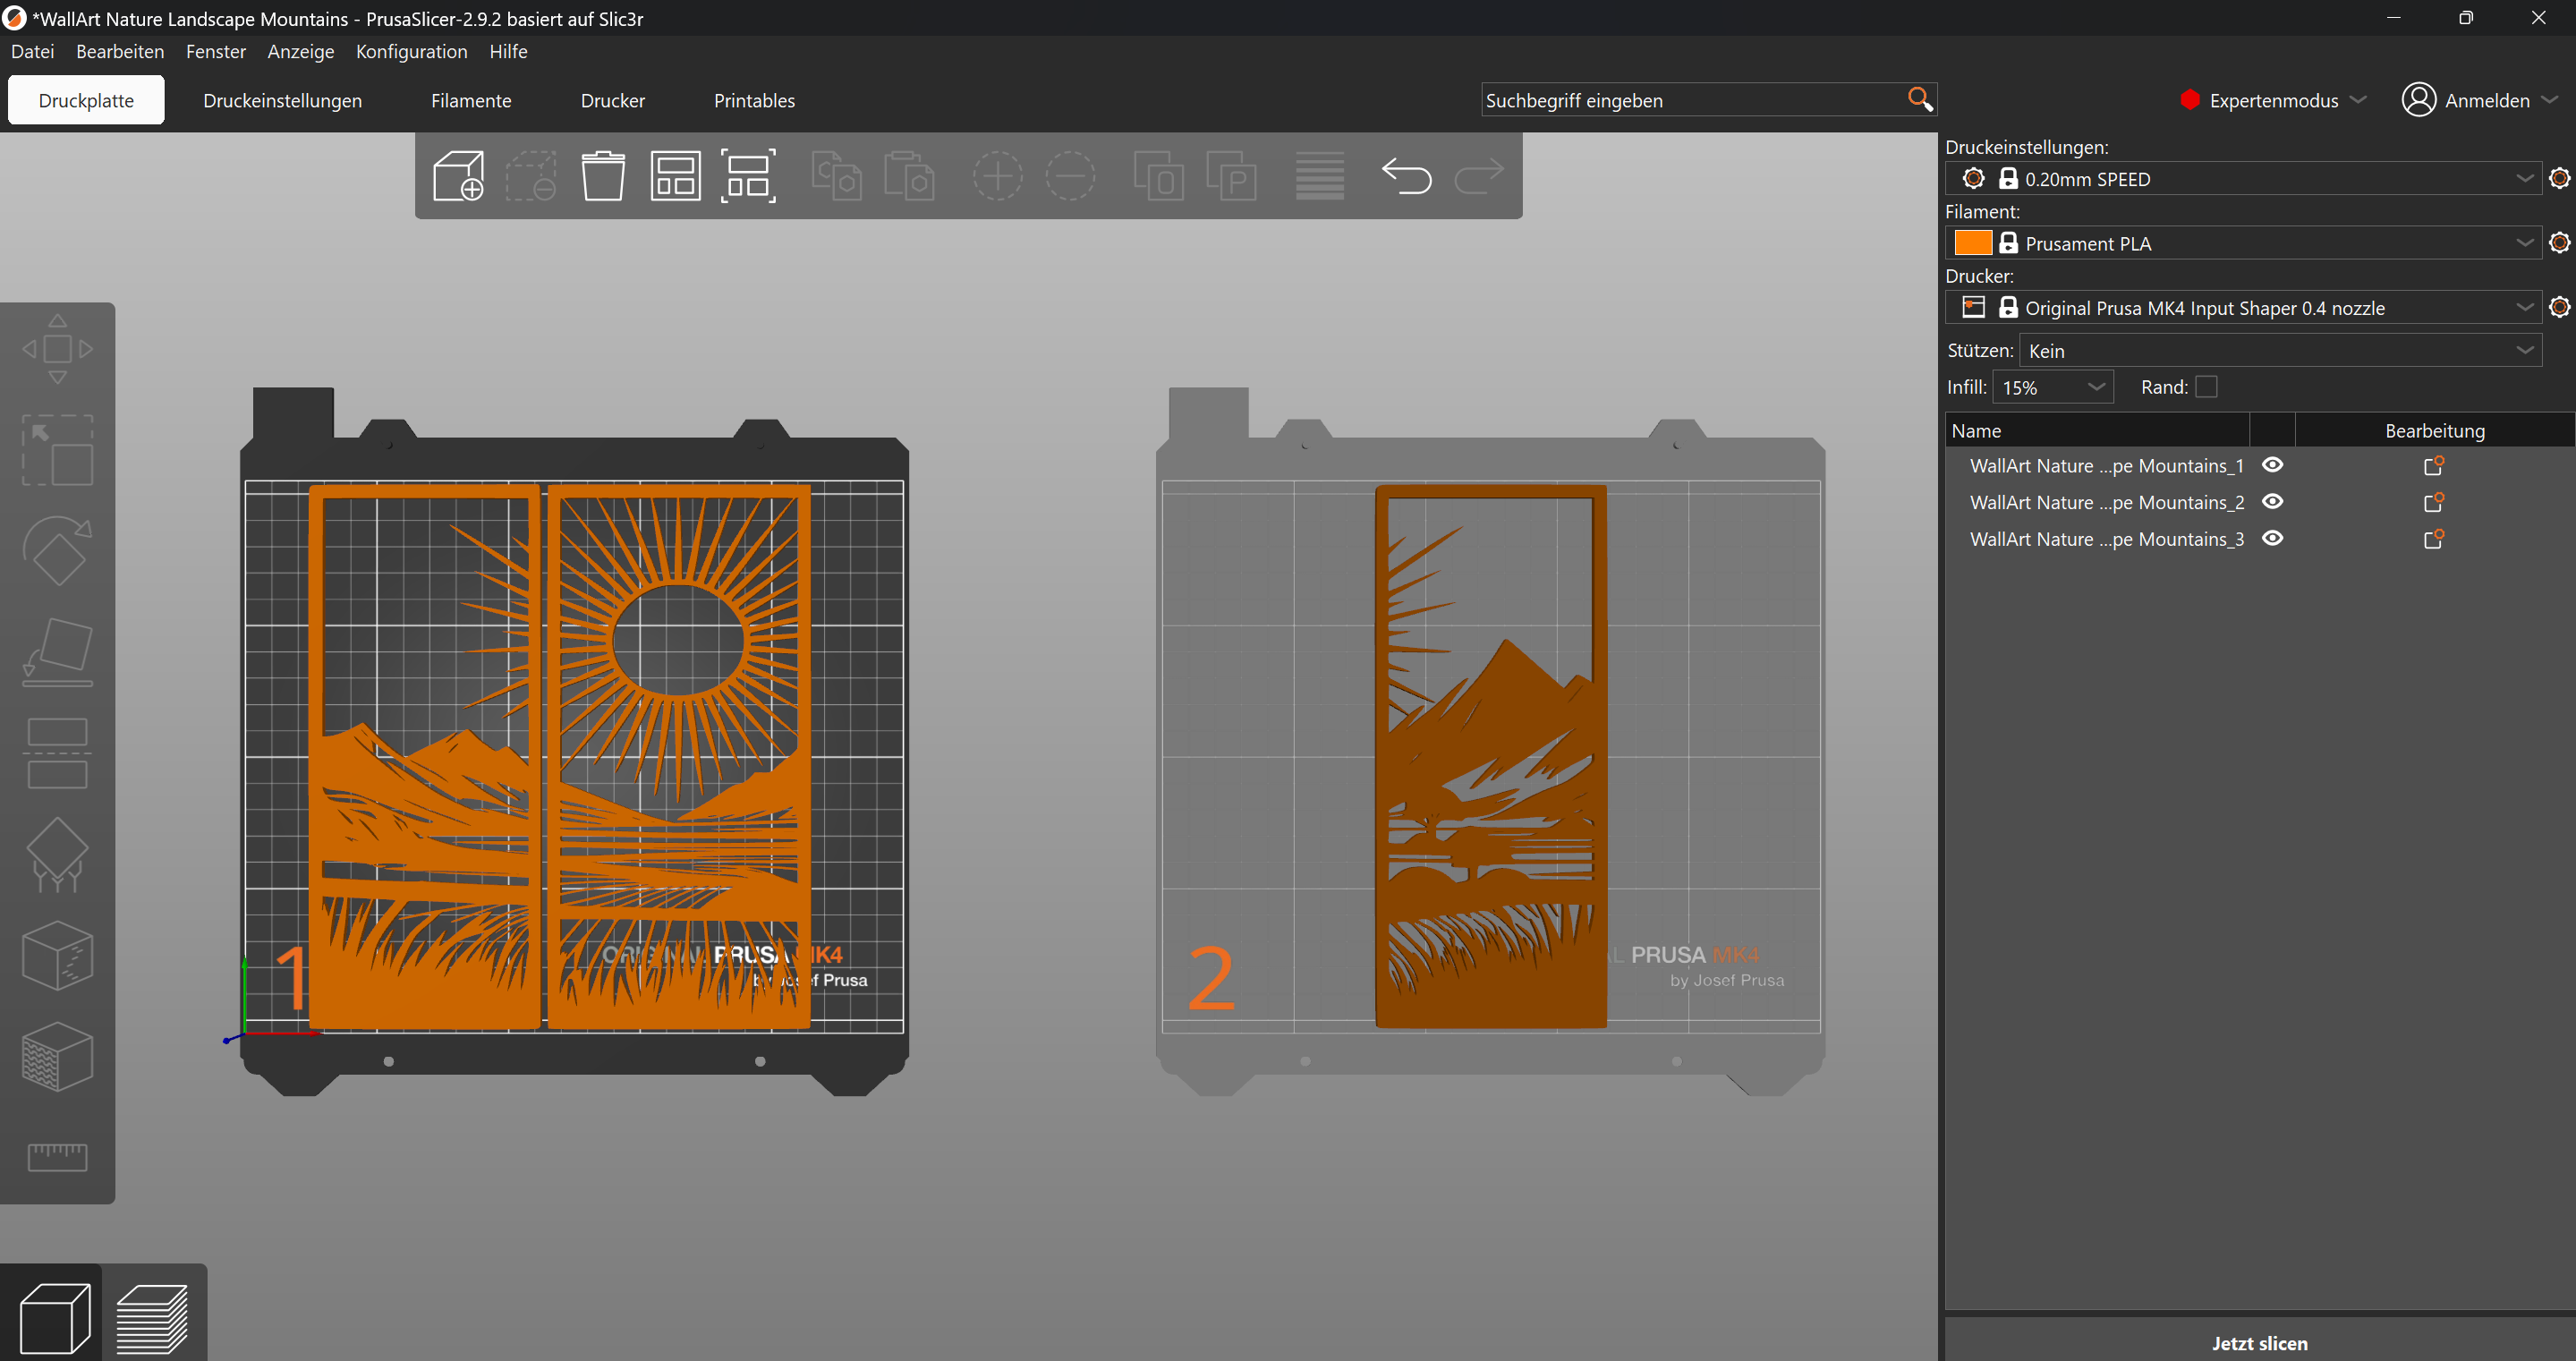Click the Undo arrow icon

[1405, 176]
